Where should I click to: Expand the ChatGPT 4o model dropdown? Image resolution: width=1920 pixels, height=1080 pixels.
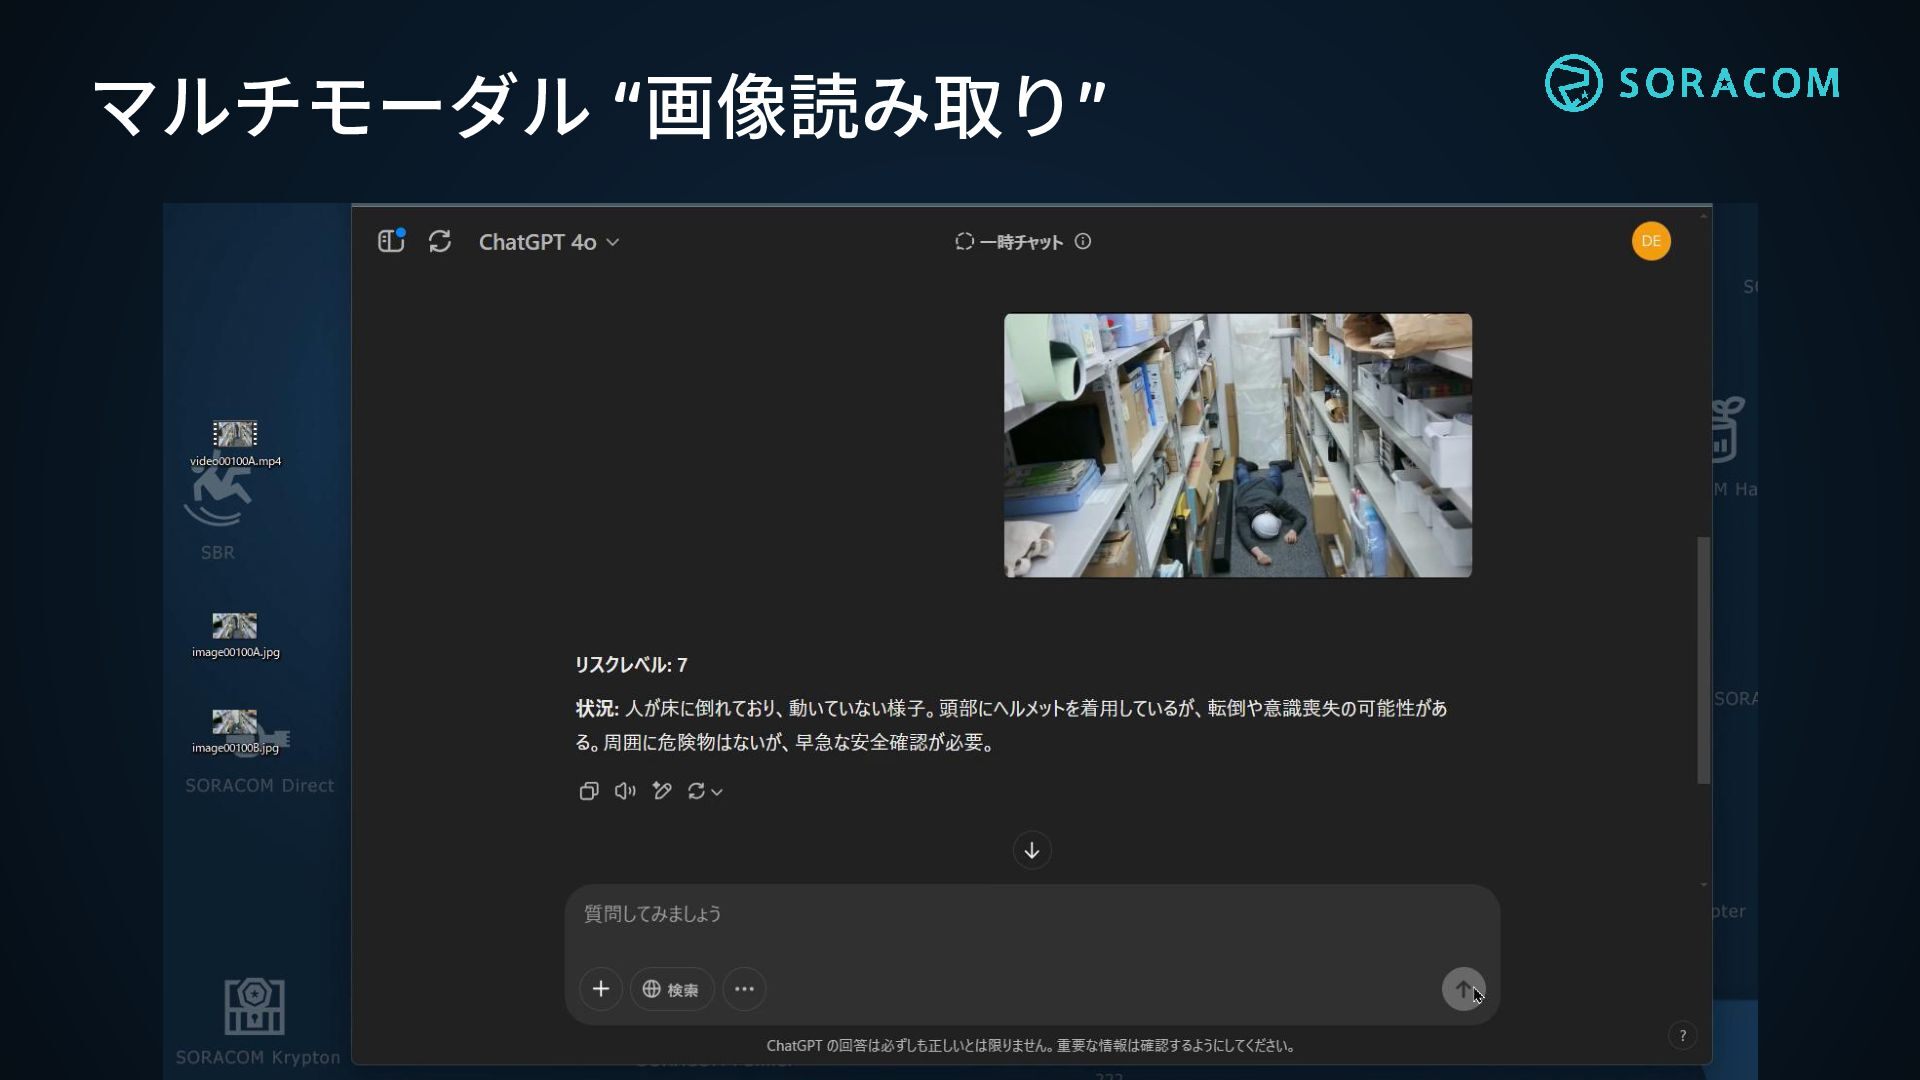pos(548,242)
